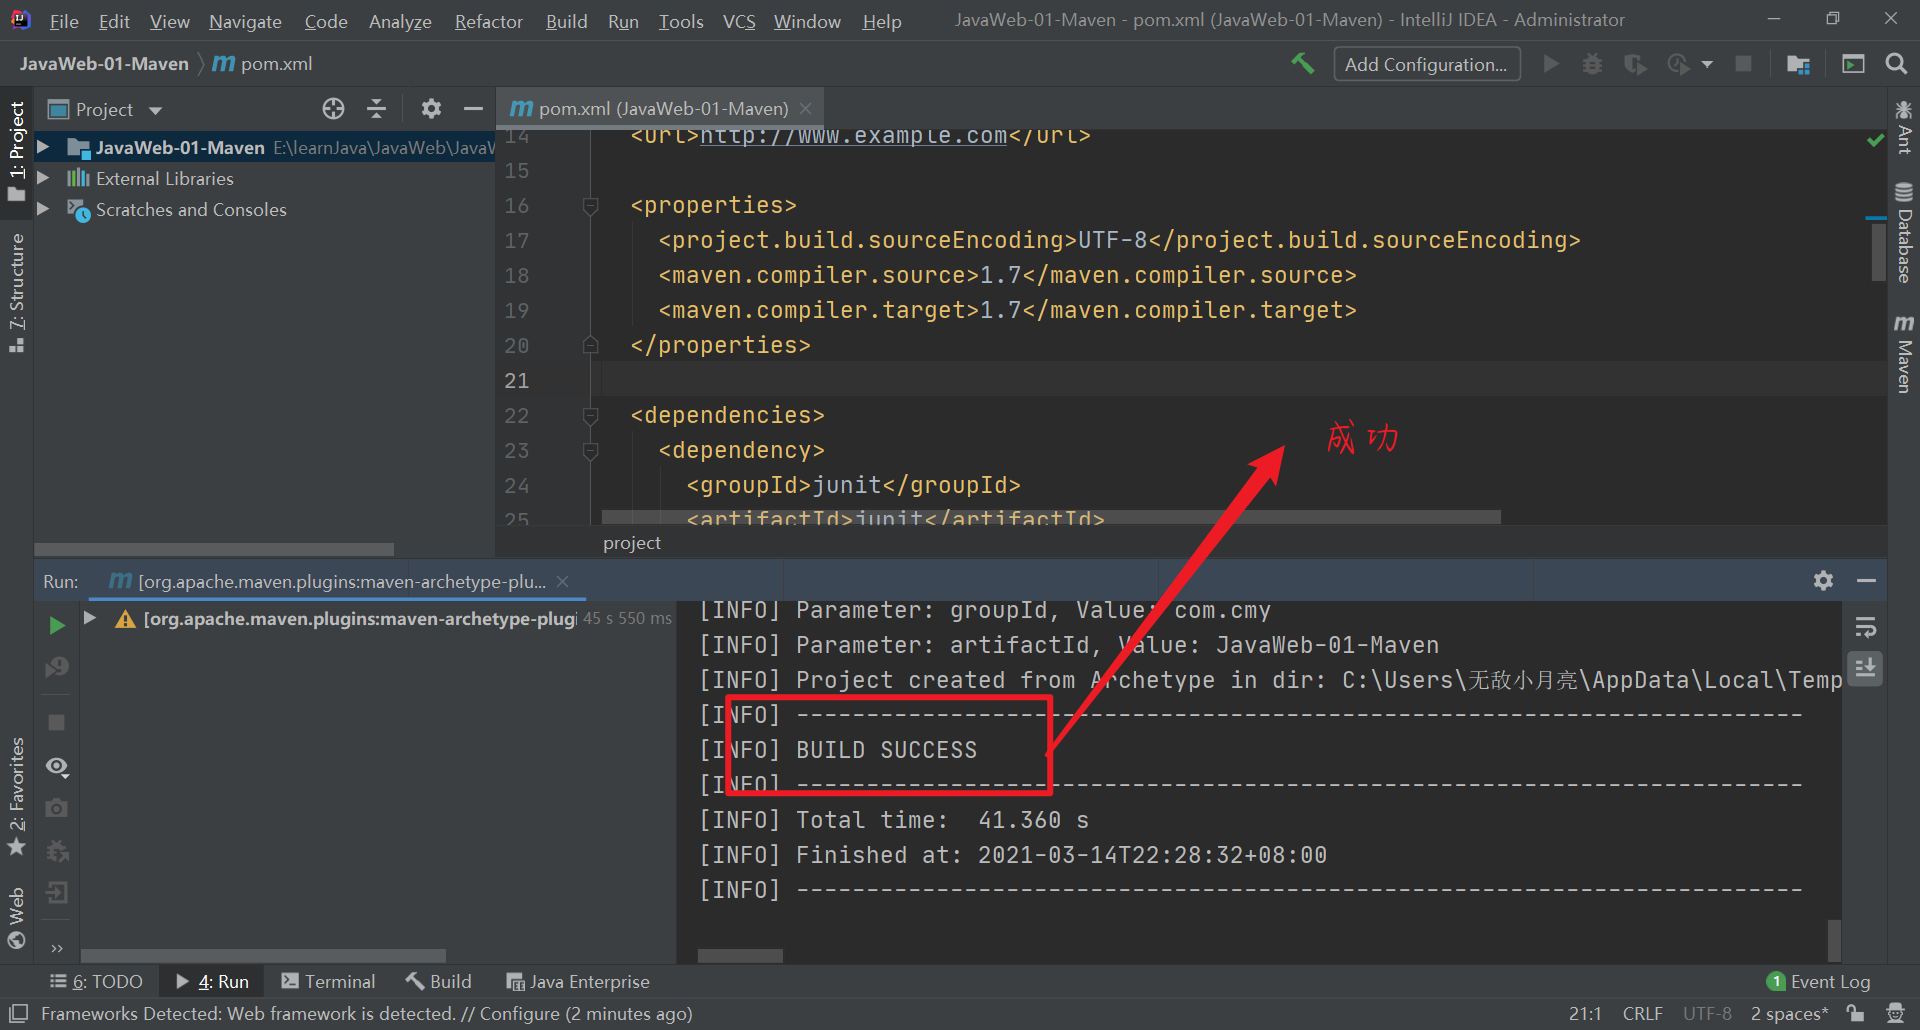Click the Build Project hammer icon
Image resolution: width=1920 pixels, height=1030 pixels.
point(1302,64)
